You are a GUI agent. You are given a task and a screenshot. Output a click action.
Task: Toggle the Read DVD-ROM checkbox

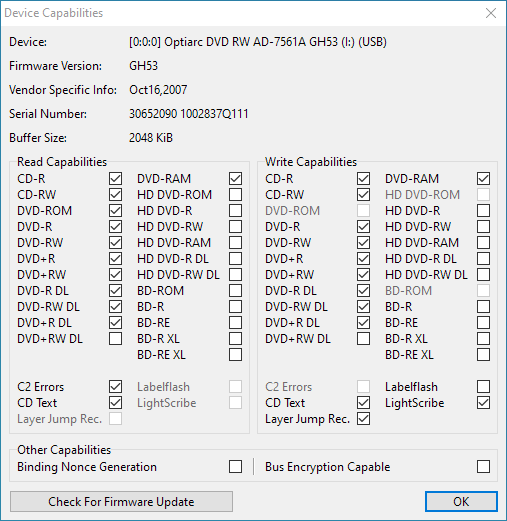[x=115, y=211]
